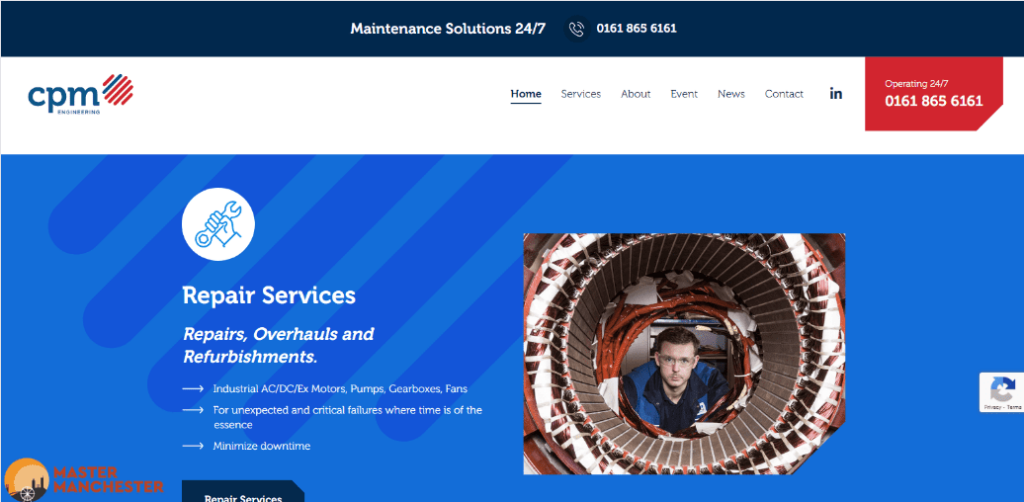This screenshot has height=502, width=1024.
Task: Click the phone handset icon in top bar
Action: [x=576, y=29]
